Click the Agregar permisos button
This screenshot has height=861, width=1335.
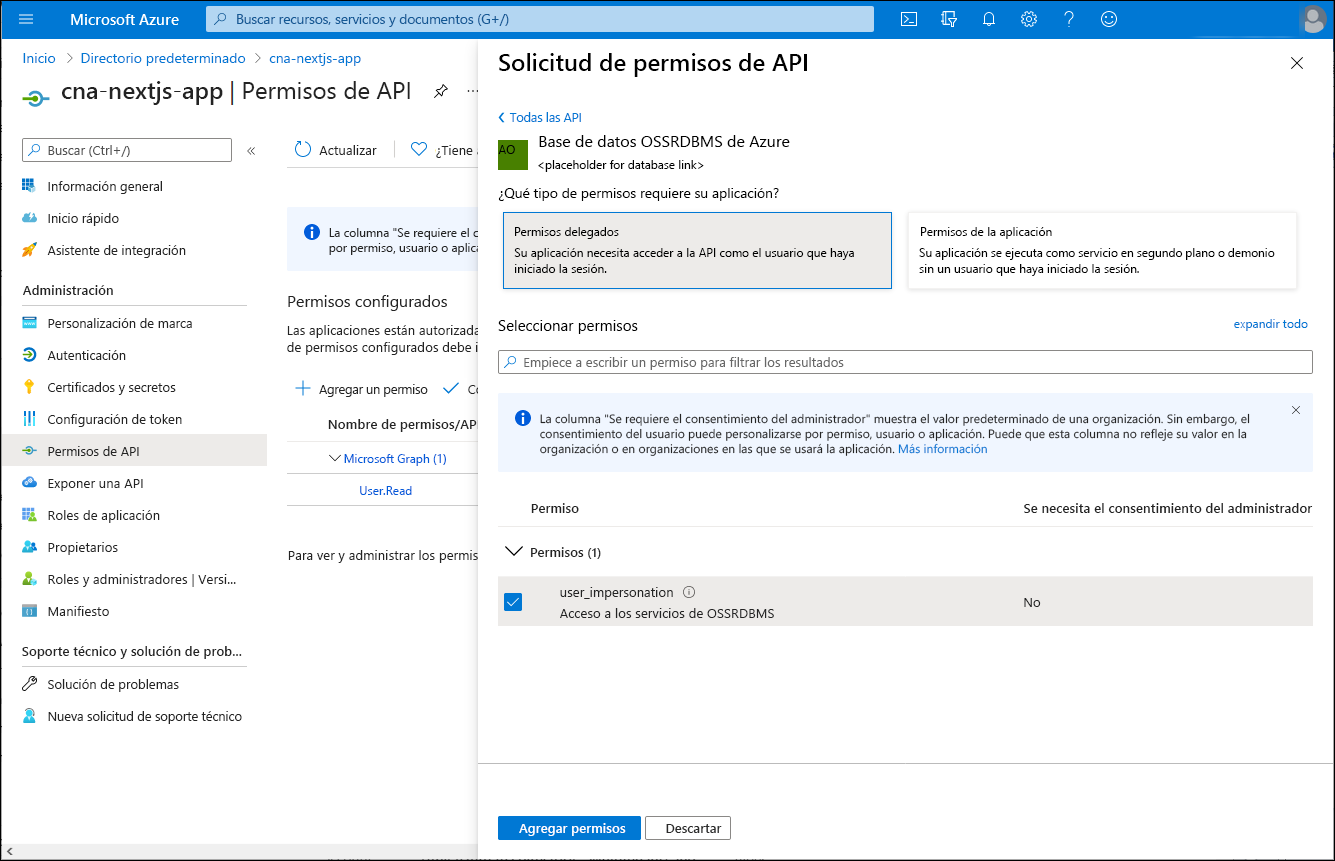(x=569, y=828)
